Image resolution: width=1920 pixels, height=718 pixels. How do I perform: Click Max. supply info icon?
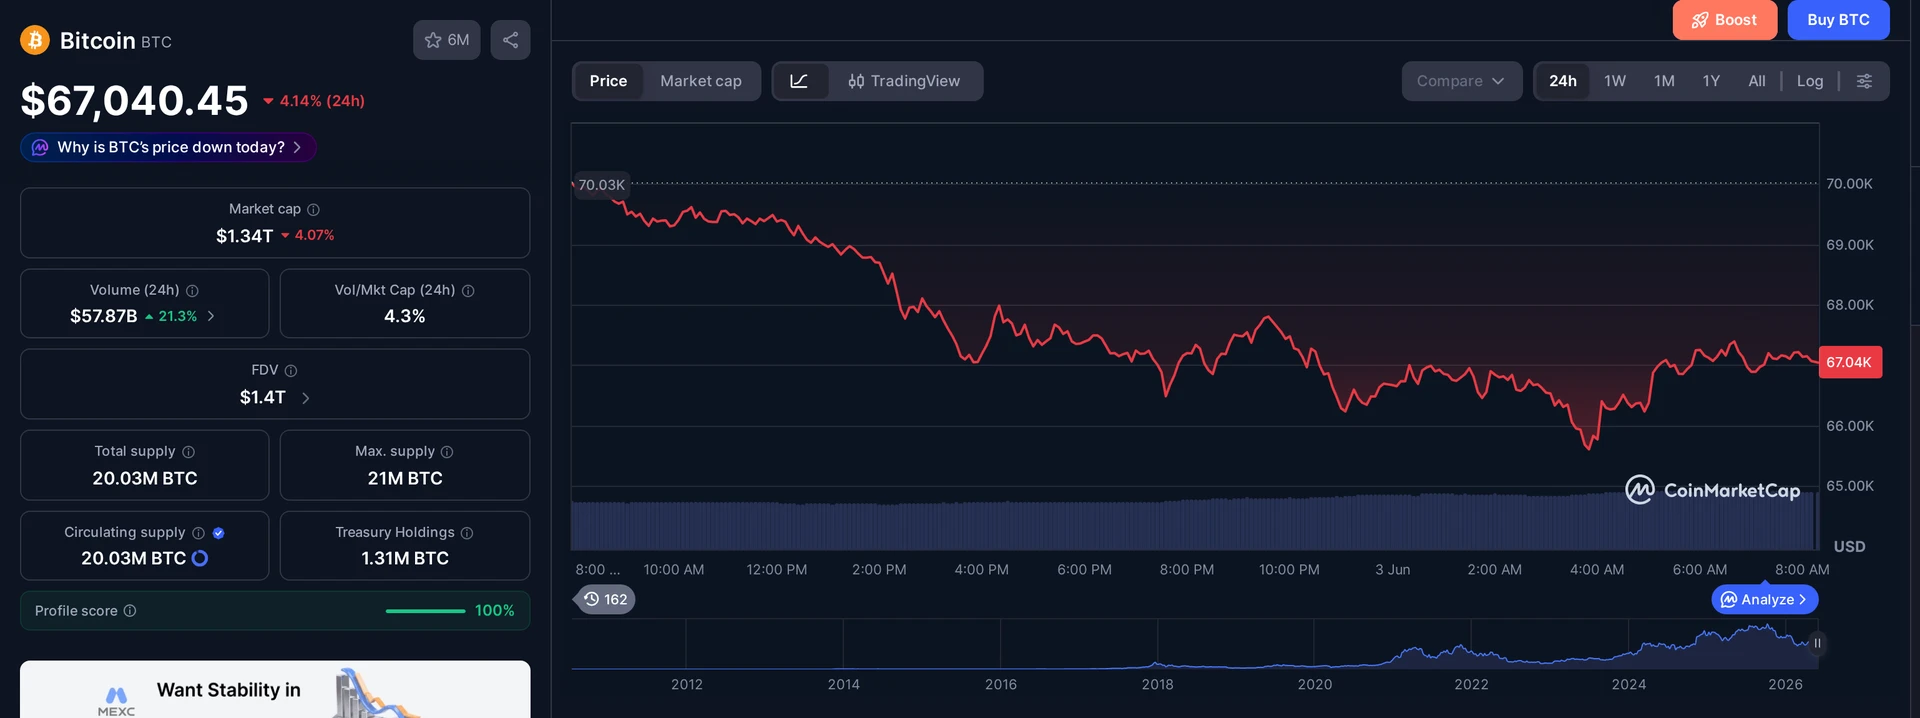pyautogui.click(x=447, y=452)
